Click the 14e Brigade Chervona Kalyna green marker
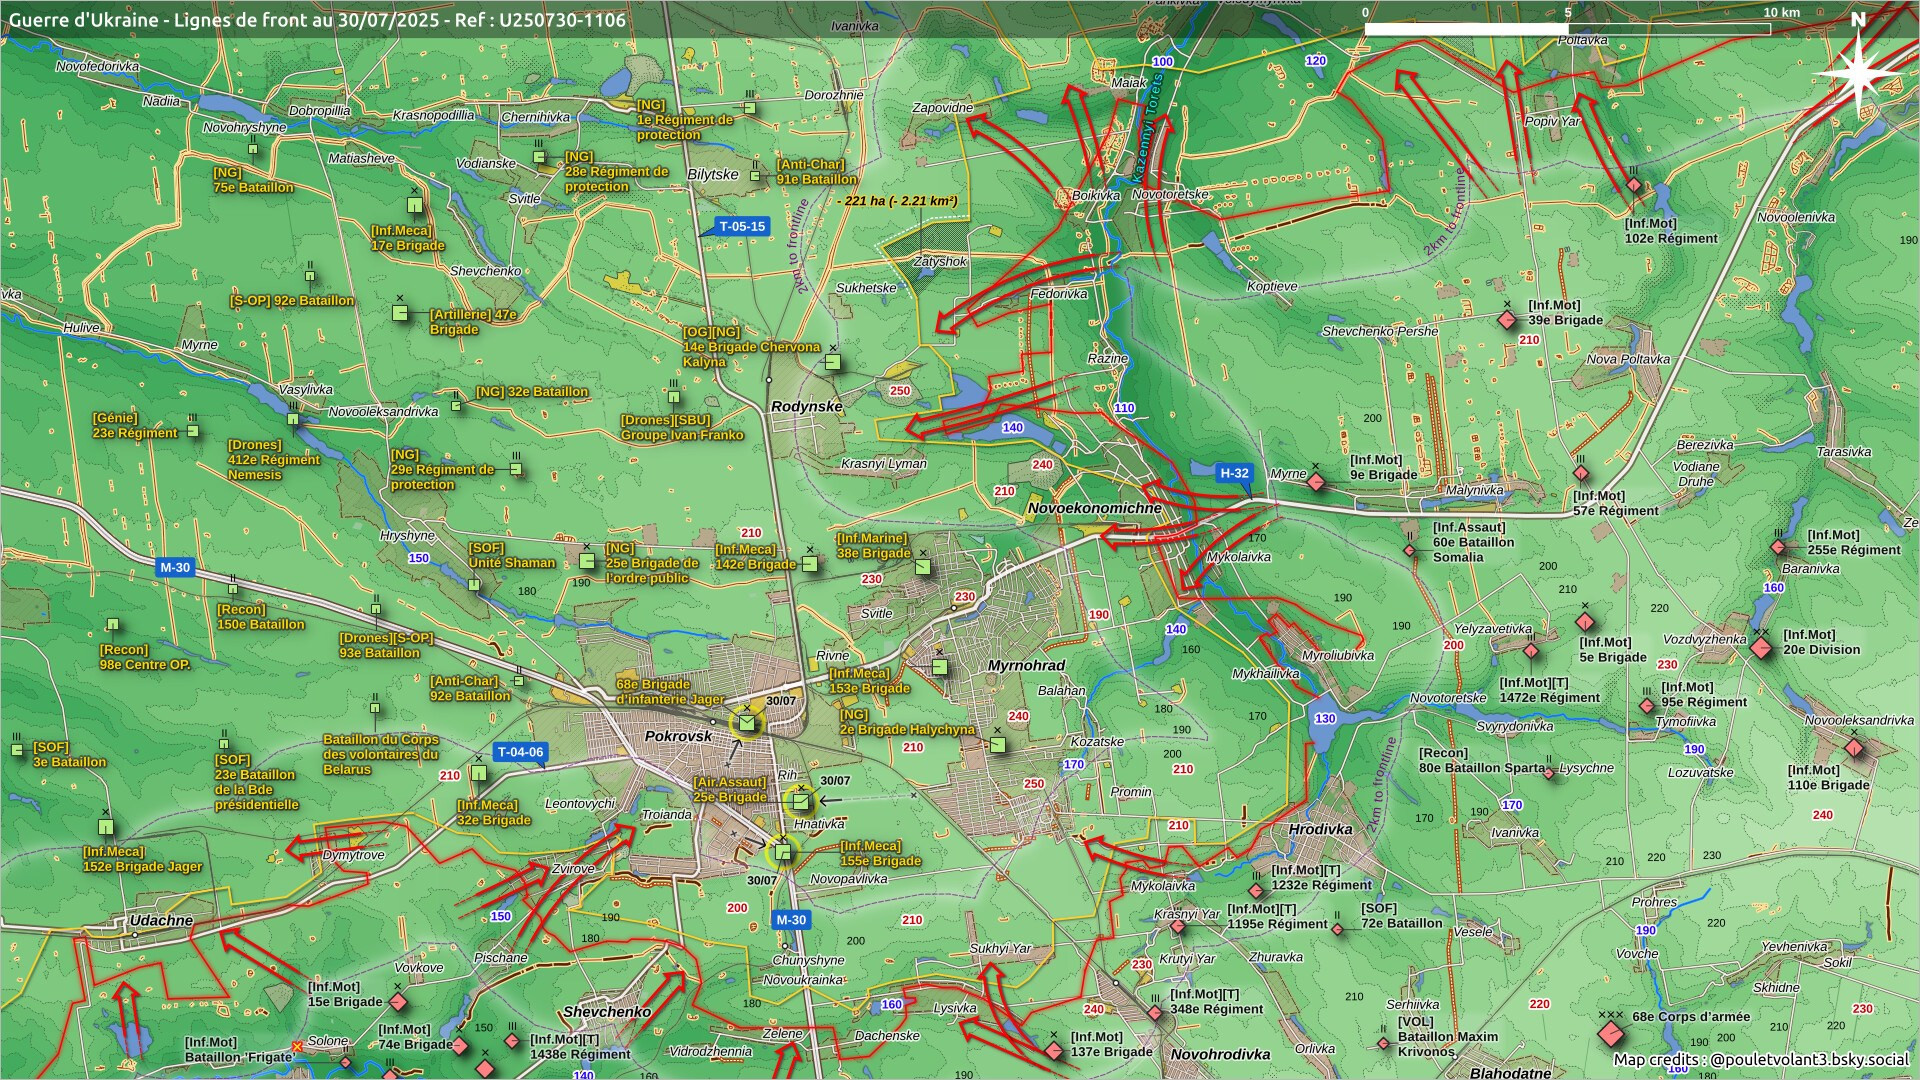Image resolution: width=1920 pixels, height=1080 pixels. (833, 363)
